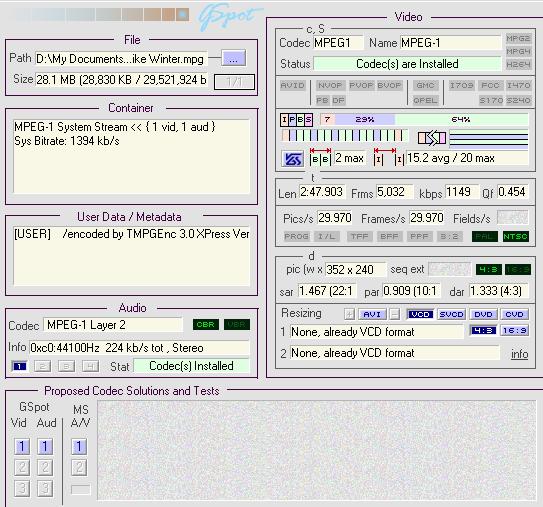Click the PAL standard indicator
543x507 pixels.
[485, 237]
